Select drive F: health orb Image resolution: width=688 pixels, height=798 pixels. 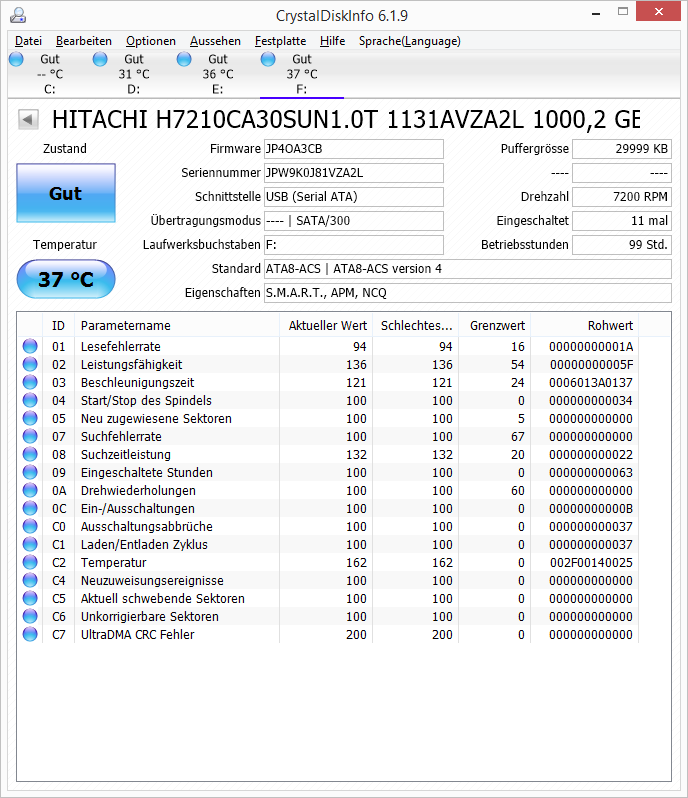pyautogui.click(x=268, y=59)
